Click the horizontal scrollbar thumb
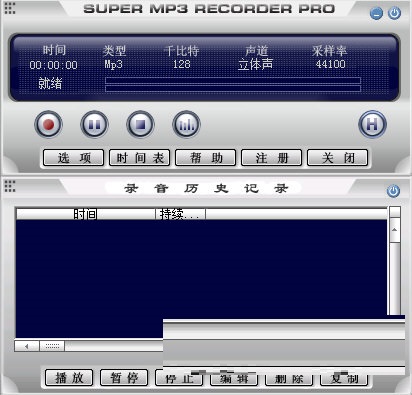The image size is (412, 395). (x=52, y=346)
